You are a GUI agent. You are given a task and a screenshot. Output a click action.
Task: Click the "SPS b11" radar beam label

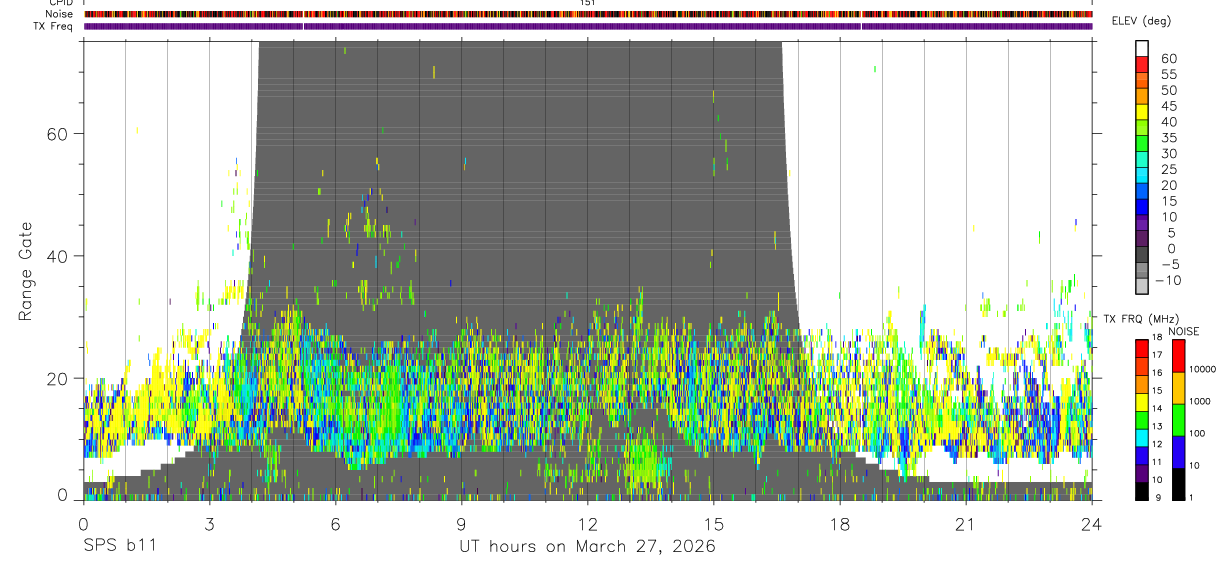tap(119, 547)
